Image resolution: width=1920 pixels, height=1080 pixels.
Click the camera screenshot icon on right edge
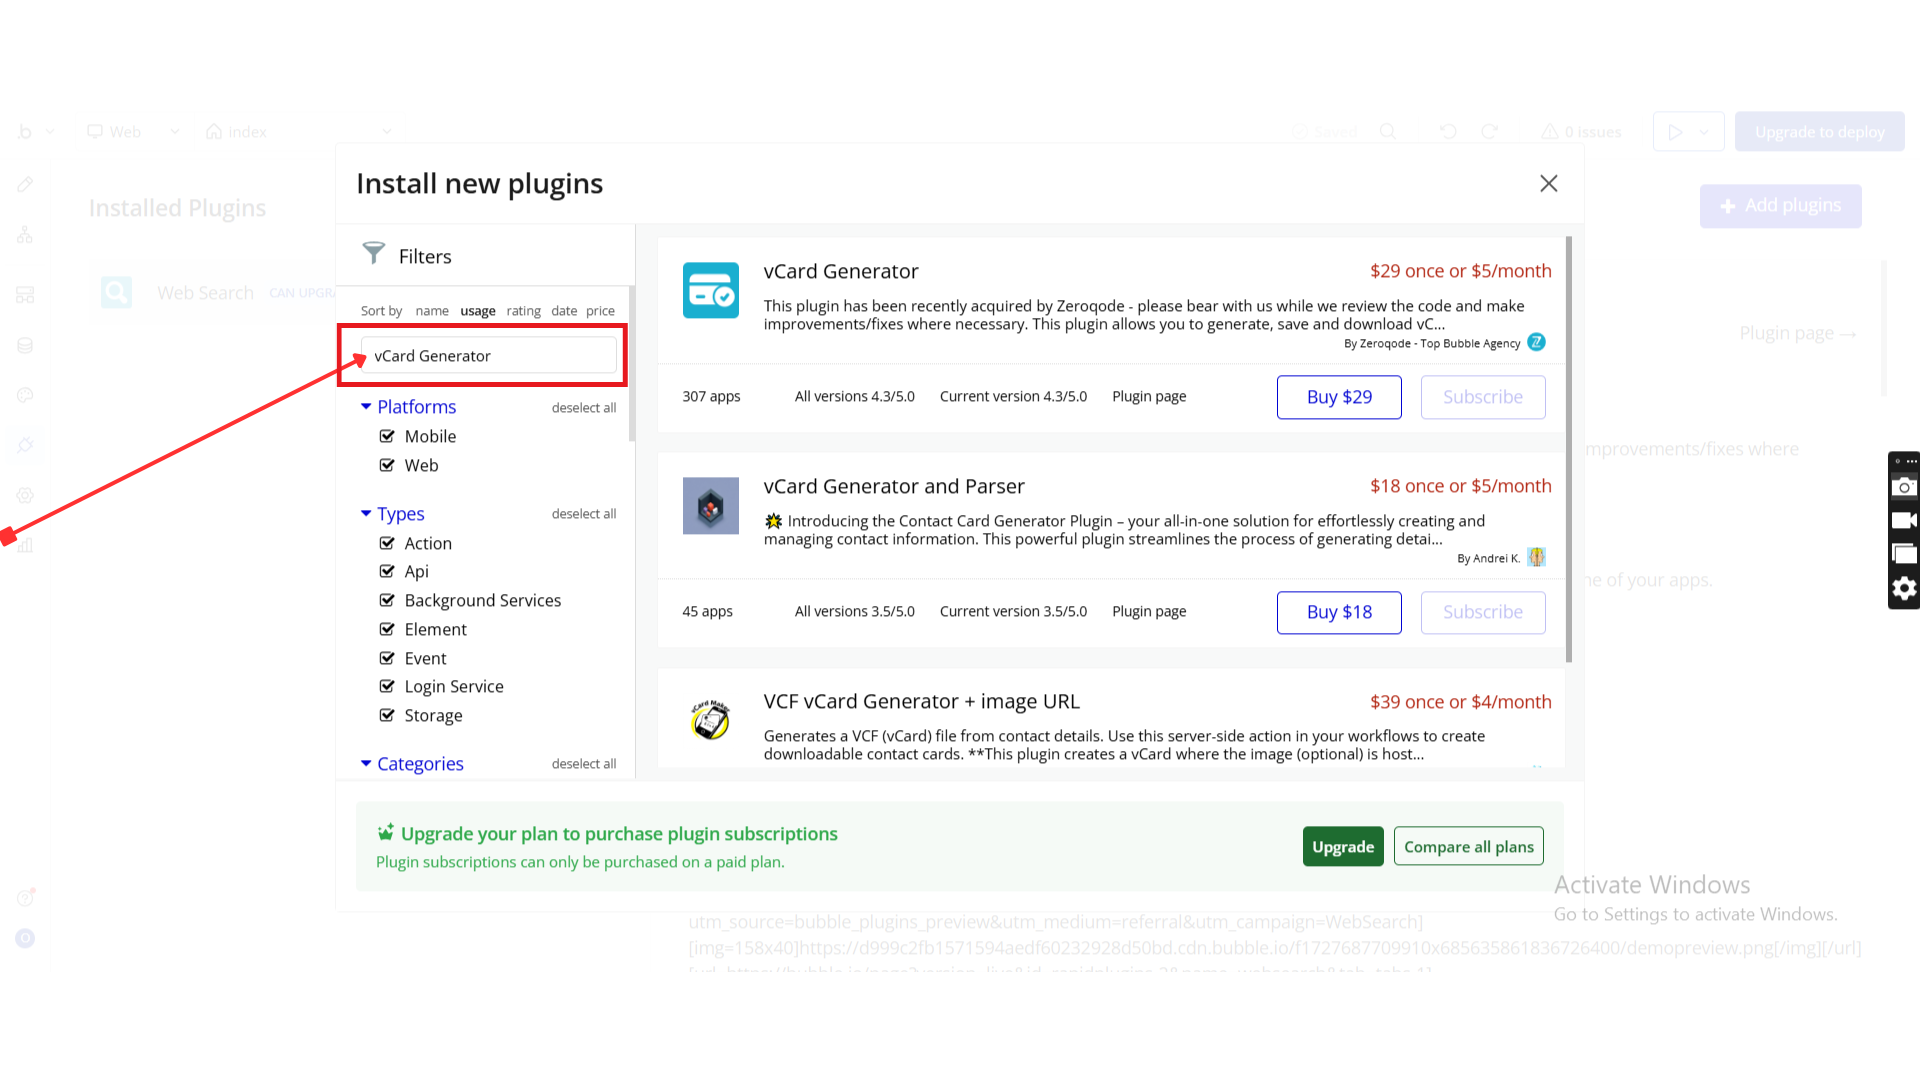(x=1904, y=487)
